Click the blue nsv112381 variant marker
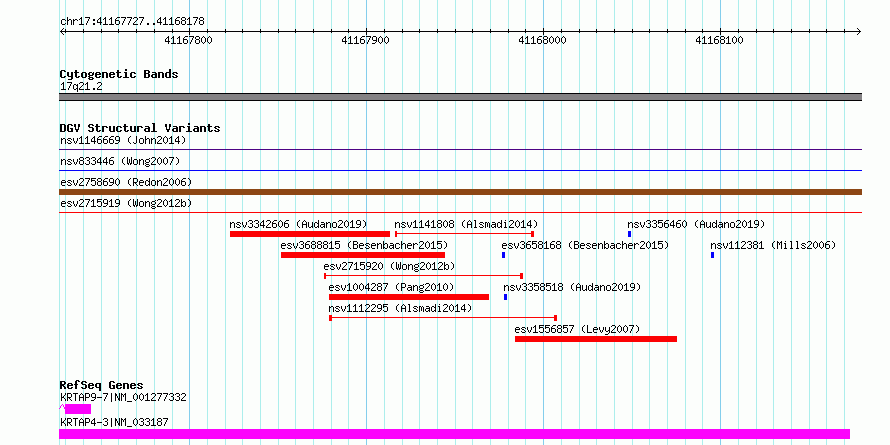 (712, 255)
